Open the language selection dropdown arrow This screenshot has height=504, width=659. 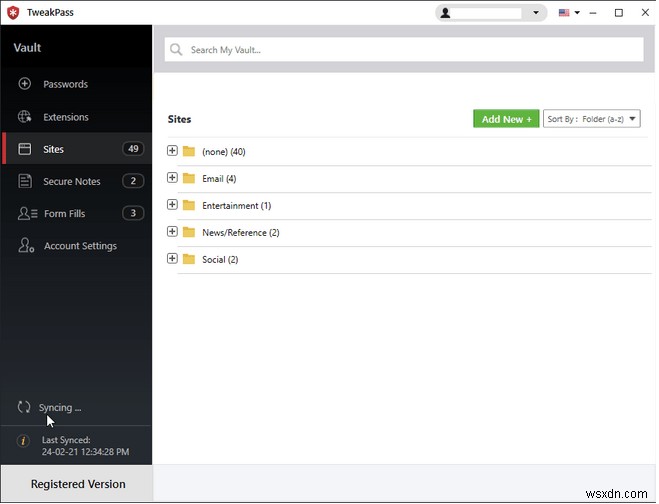click(578, 13)
